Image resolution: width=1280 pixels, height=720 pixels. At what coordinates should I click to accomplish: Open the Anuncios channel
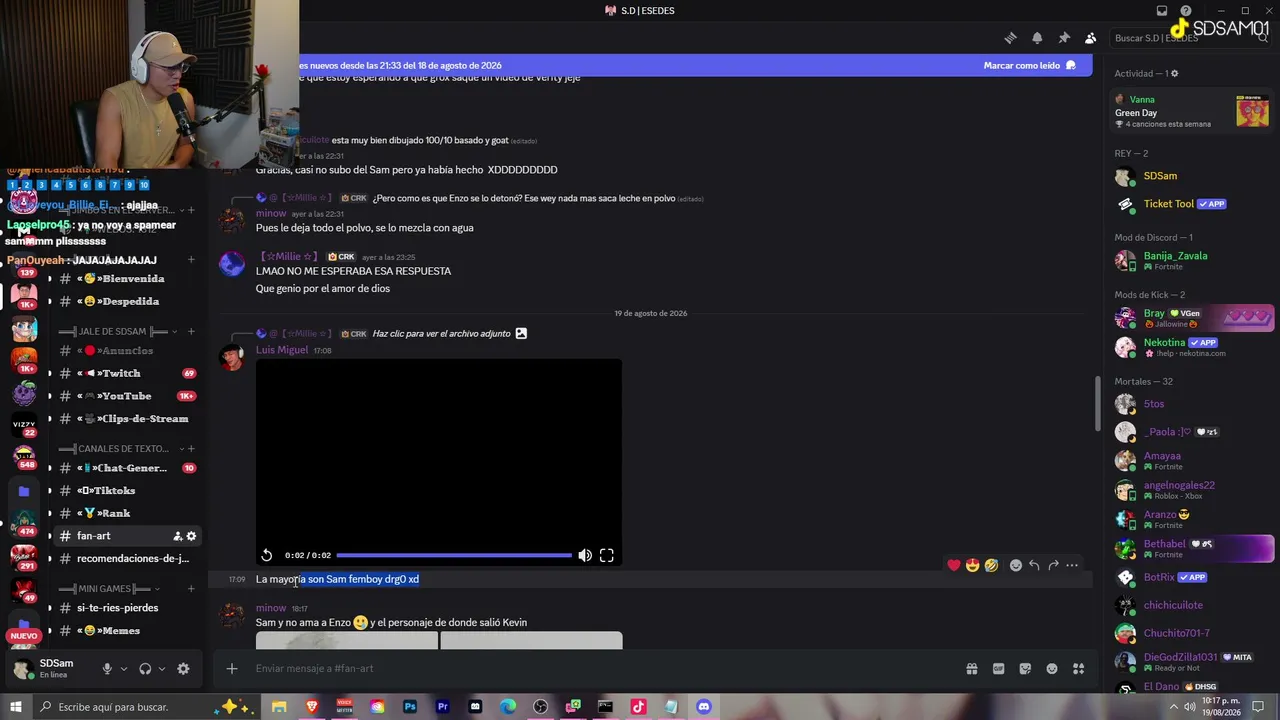127,351
